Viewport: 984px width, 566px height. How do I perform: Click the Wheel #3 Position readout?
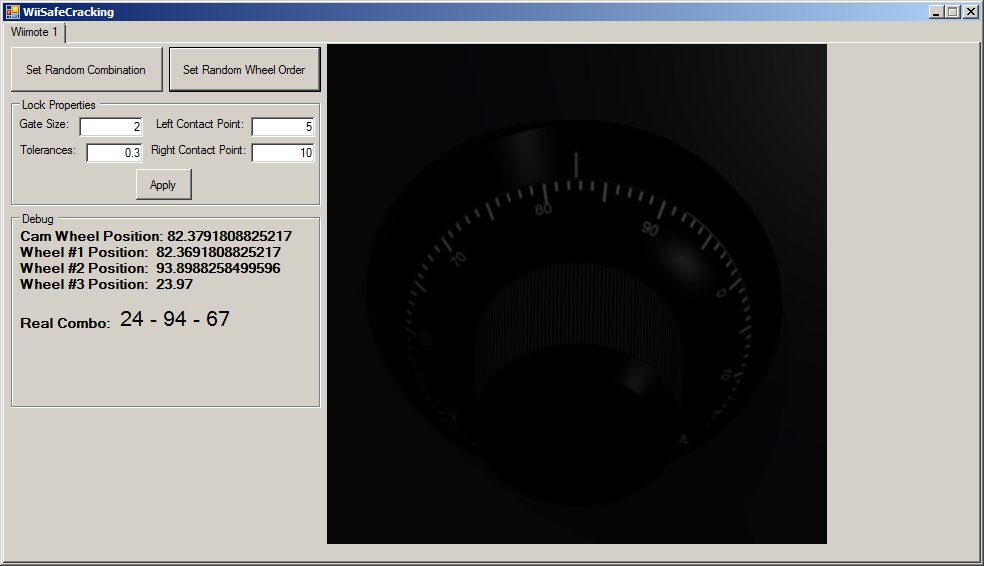click(106, 284)
